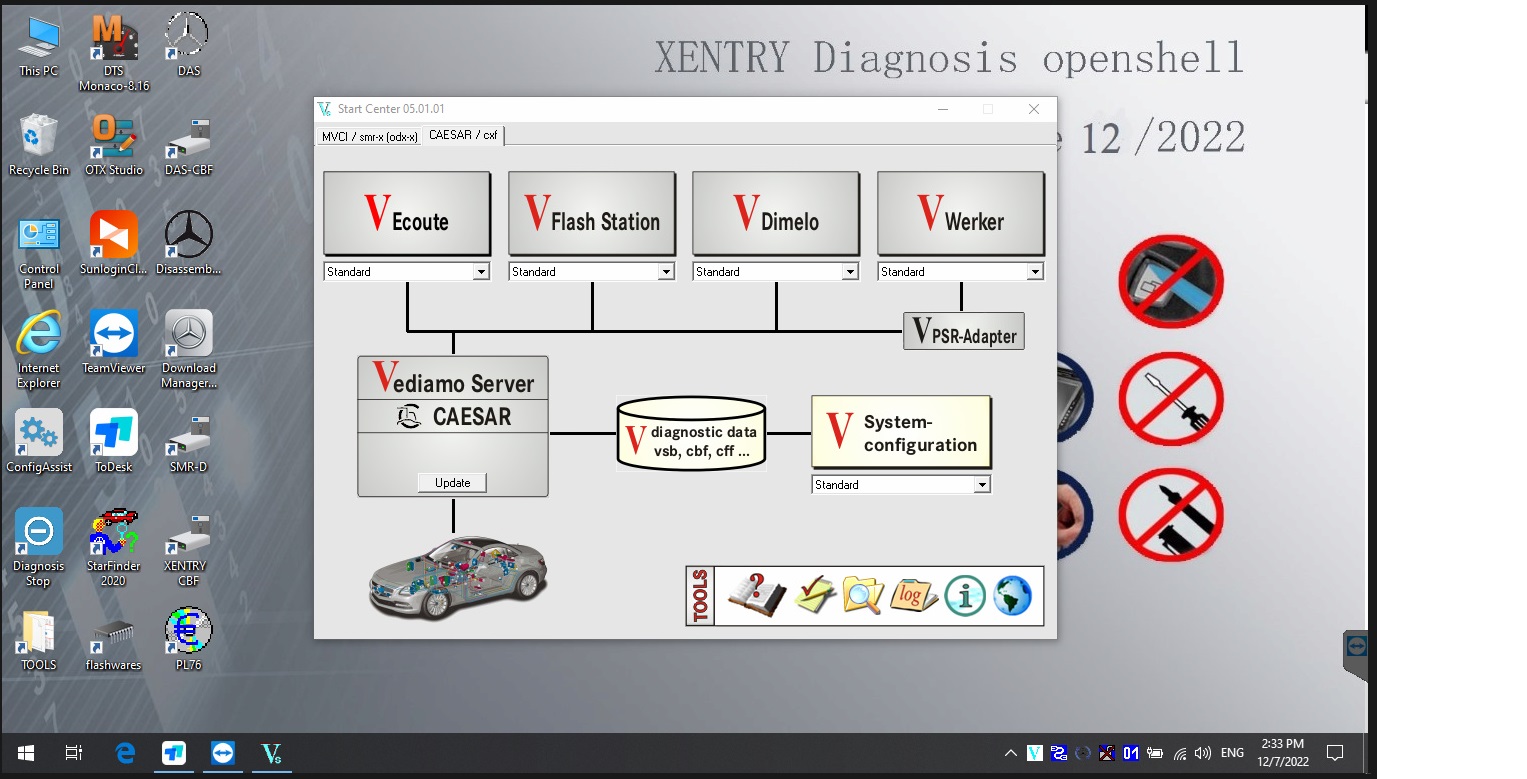Click the car illustration below Vediamo Server
Viewport: 1527px width, 779px height.
coord(458,577)
